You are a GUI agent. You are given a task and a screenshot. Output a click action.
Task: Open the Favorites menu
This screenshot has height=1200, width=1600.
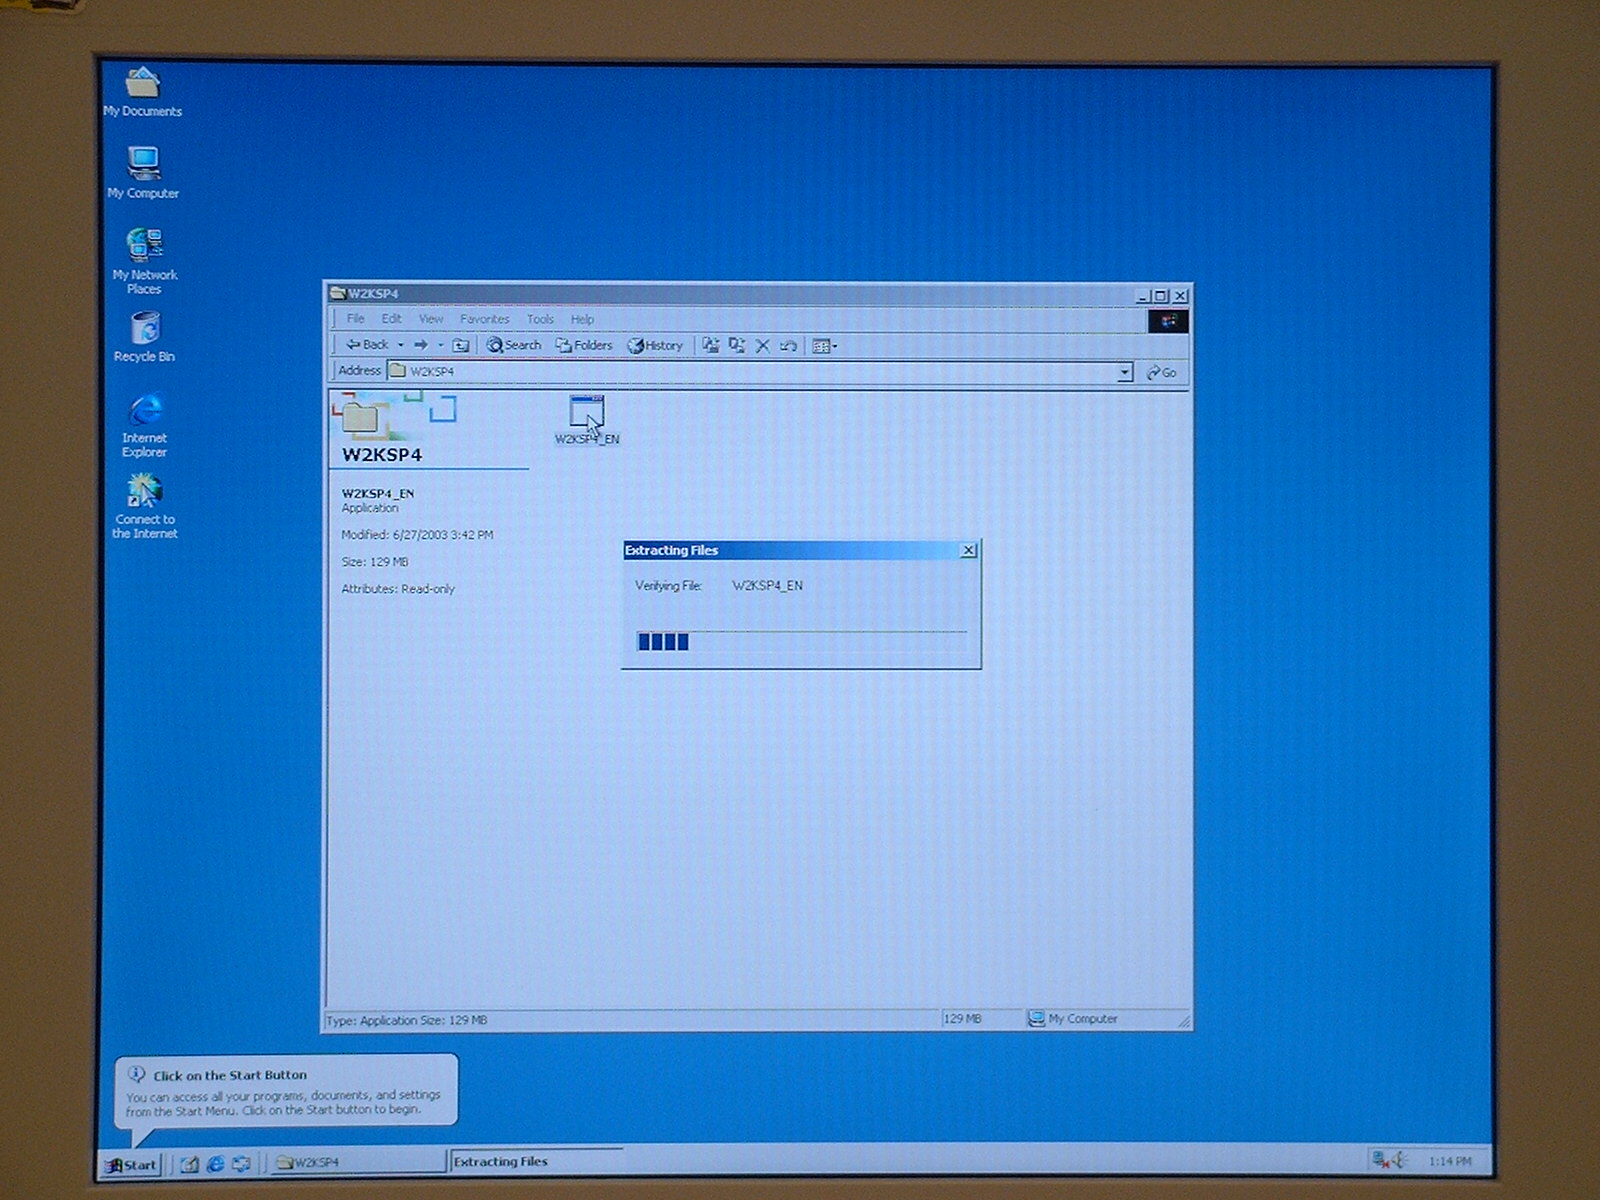coord(484,319)
